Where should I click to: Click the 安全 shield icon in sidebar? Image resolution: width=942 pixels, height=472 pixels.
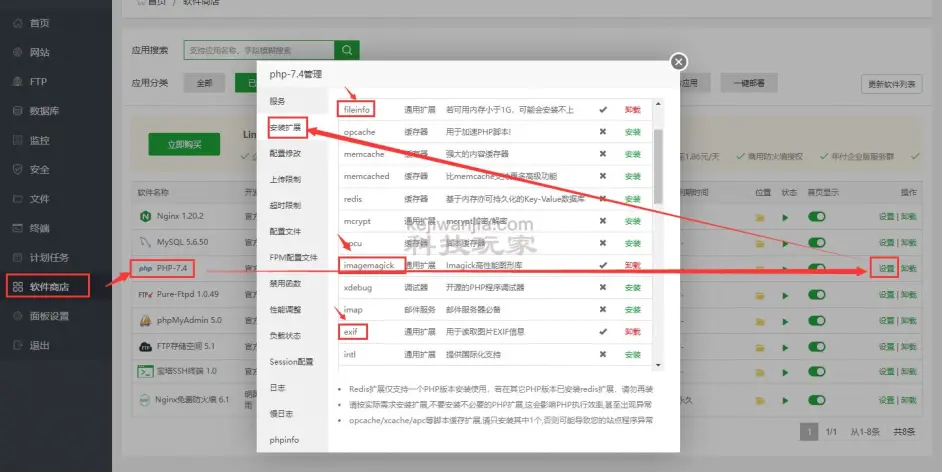(x=17, y=169)
